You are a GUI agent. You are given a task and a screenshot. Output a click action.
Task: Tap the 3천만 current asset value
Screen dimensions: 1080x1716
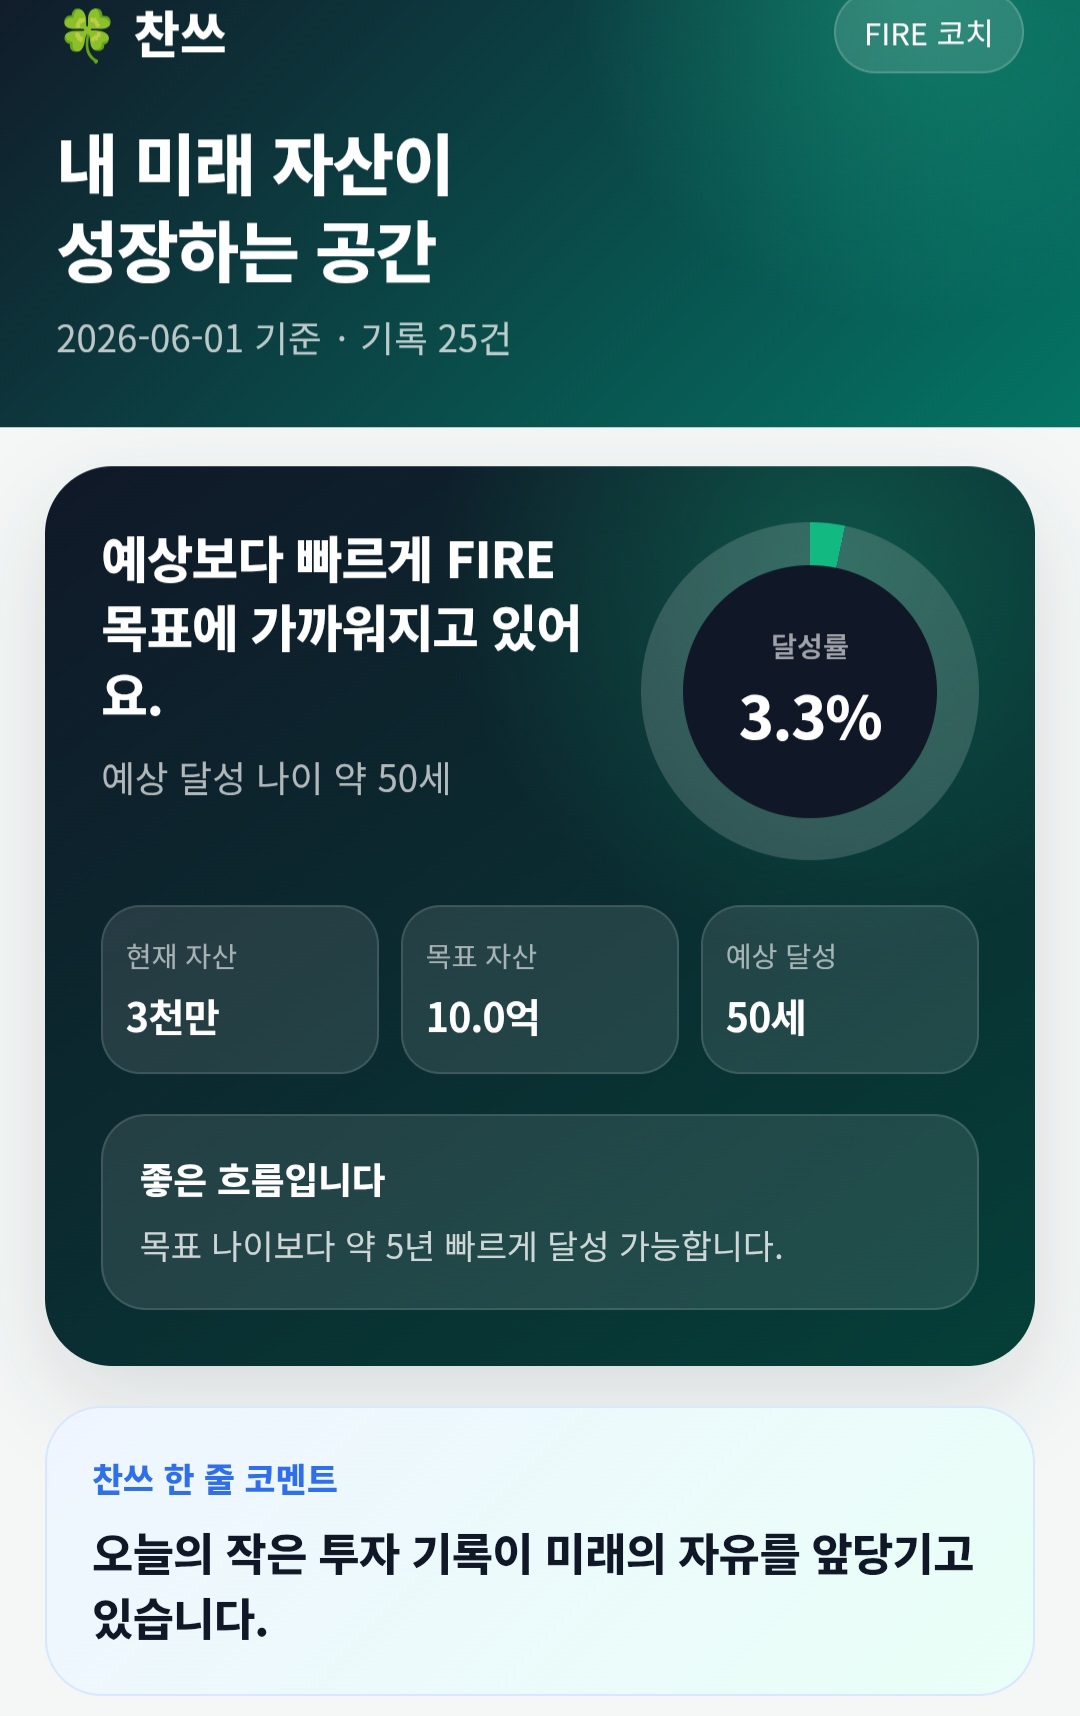pyautogui.click(x=172, y=1018)
